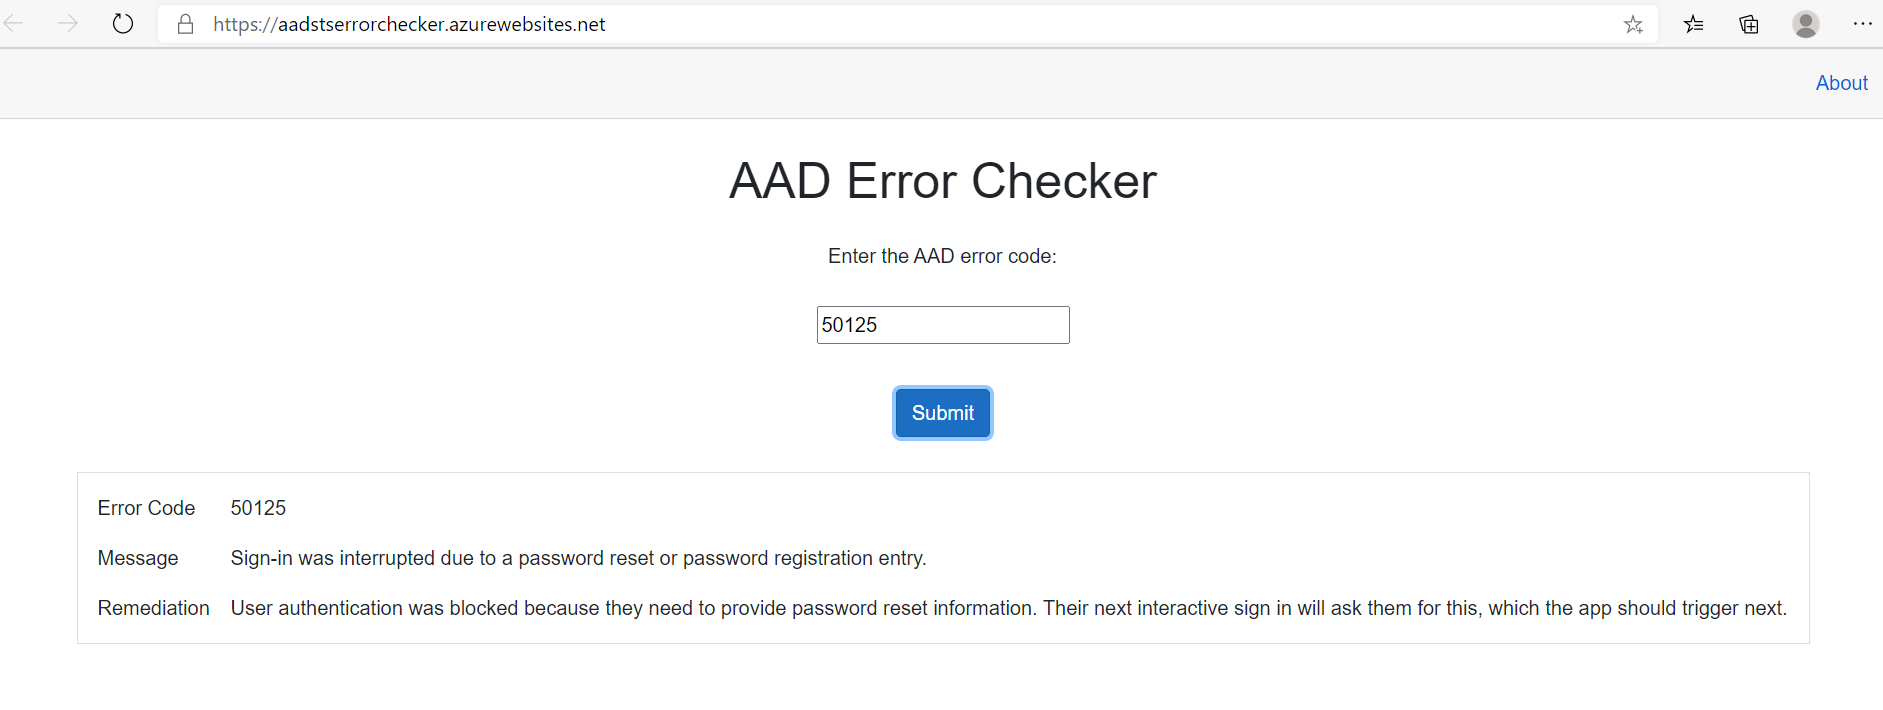Open the About link
Viewport: 1883px width, 710px height.
pos(1841,83)
